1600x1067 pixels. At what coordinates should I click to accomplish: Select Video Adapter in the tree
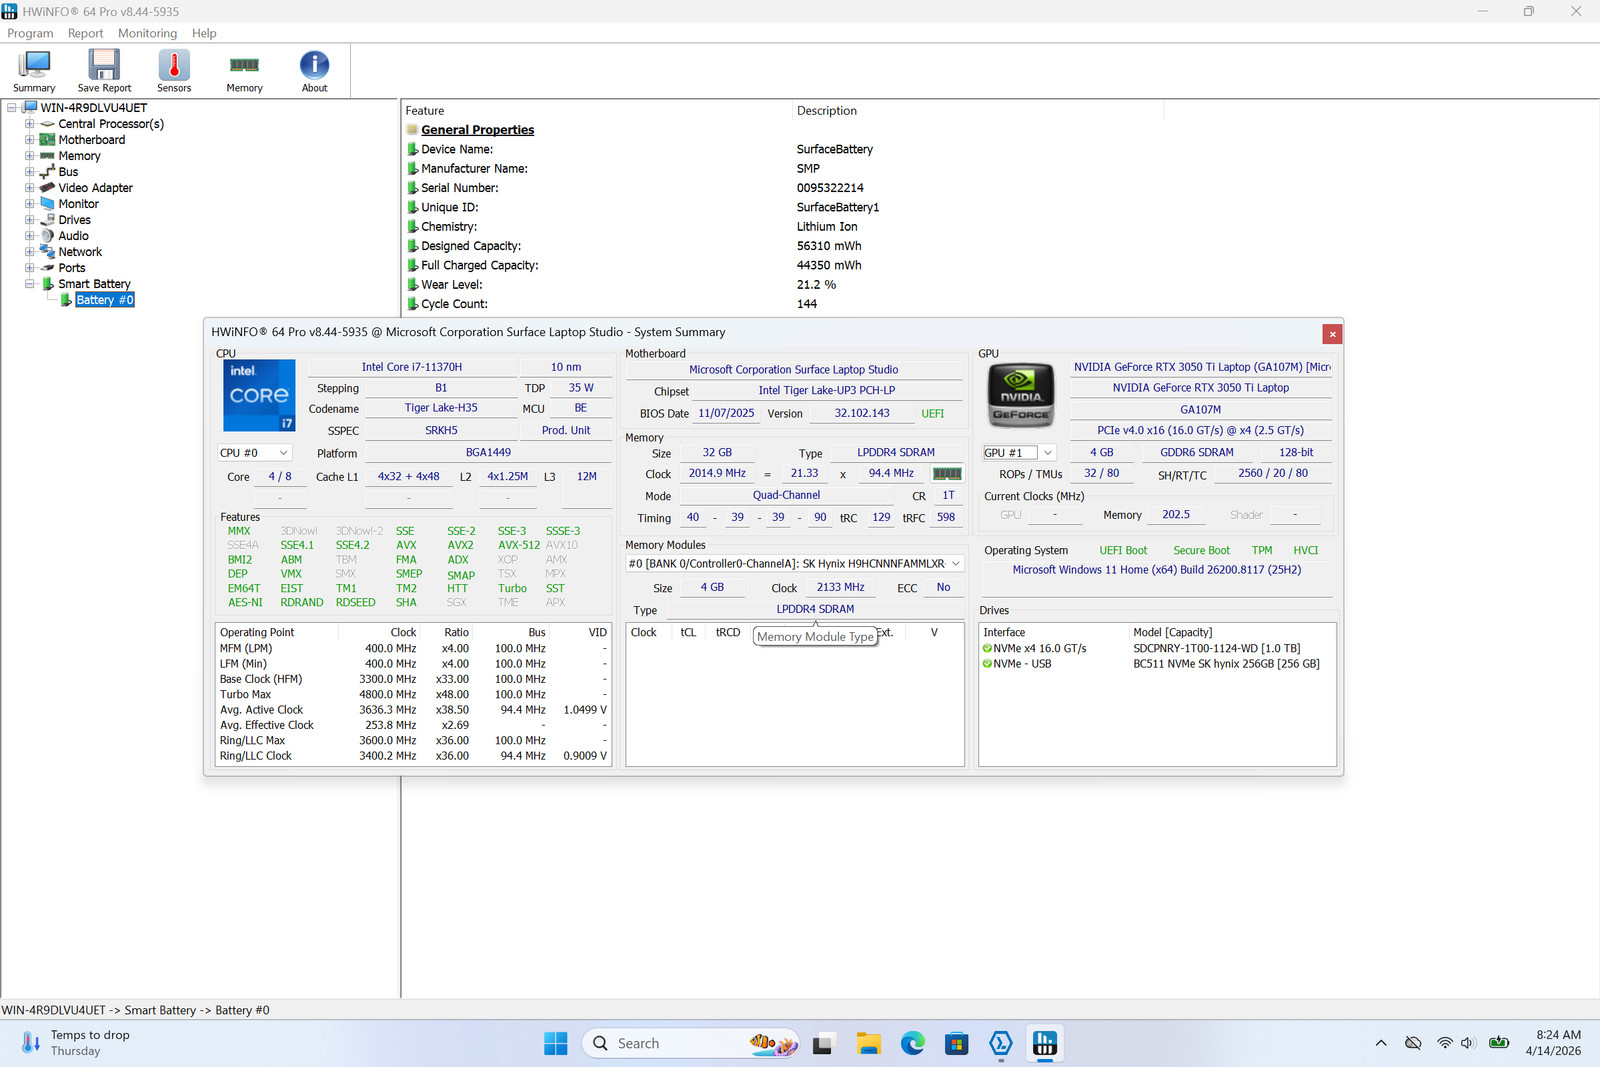click(95, 188)
